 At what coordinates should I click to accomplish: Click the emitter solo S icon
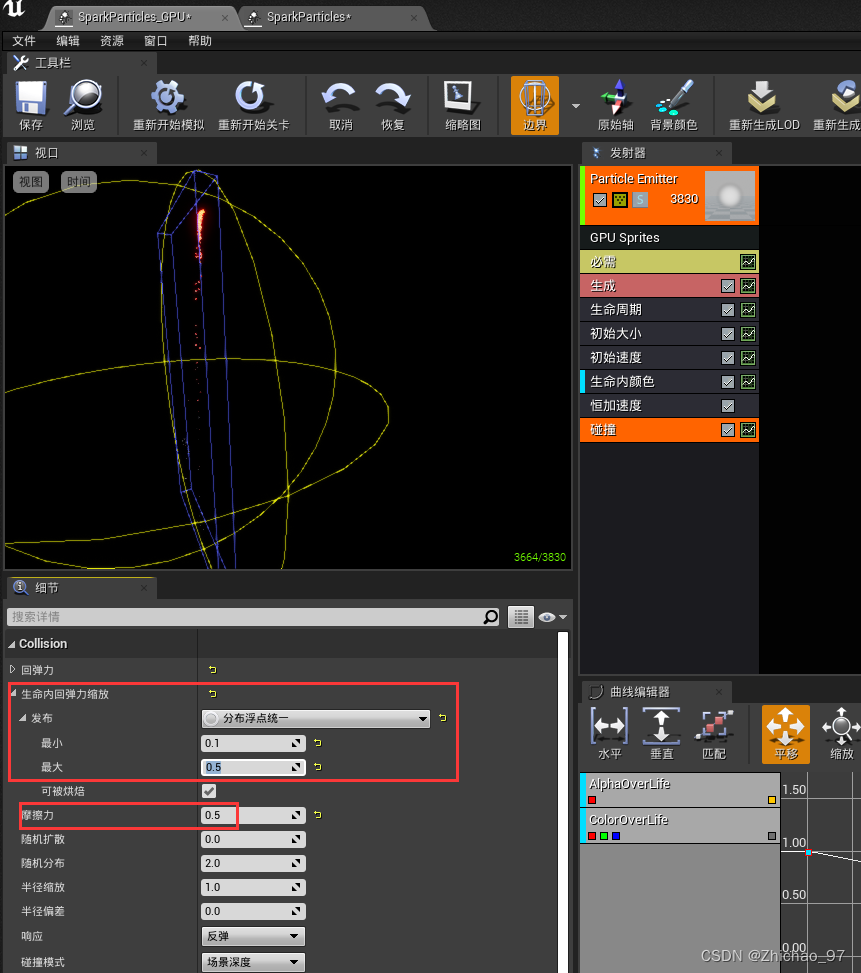tap(640, 200)
